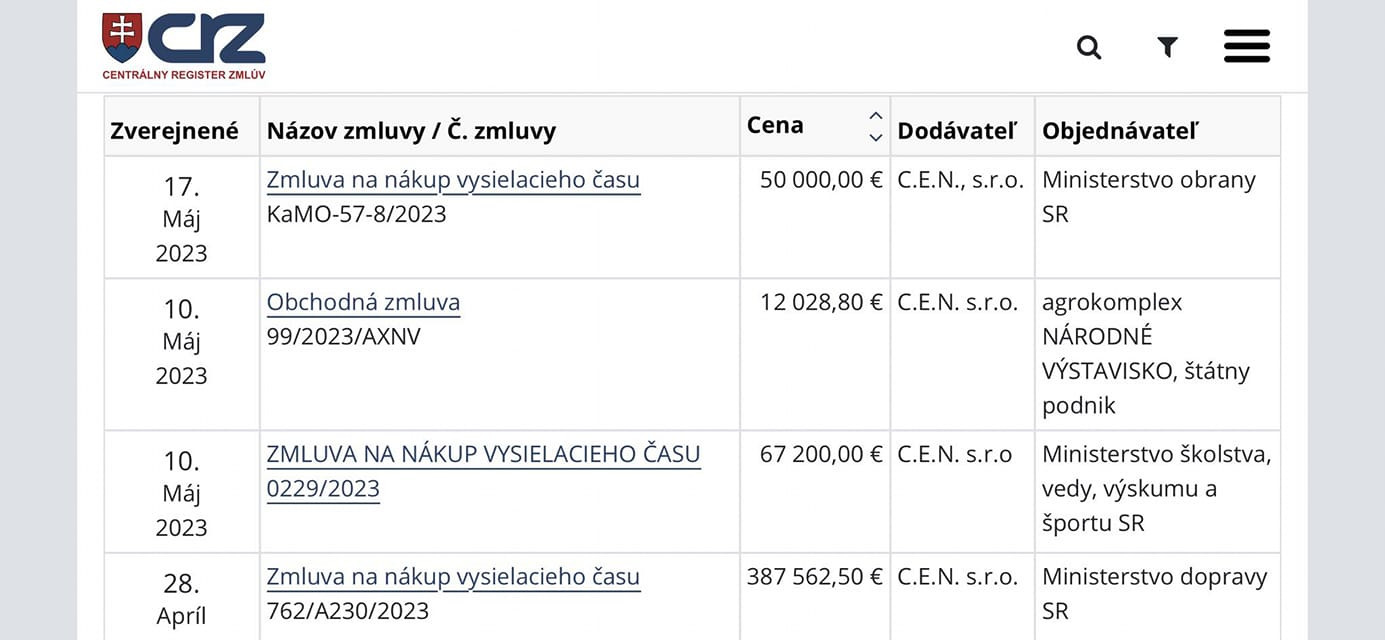The image size is (1385, 640).
Task: Click Ministerstvo obrany SR cell
Action: coord(1148,197)
